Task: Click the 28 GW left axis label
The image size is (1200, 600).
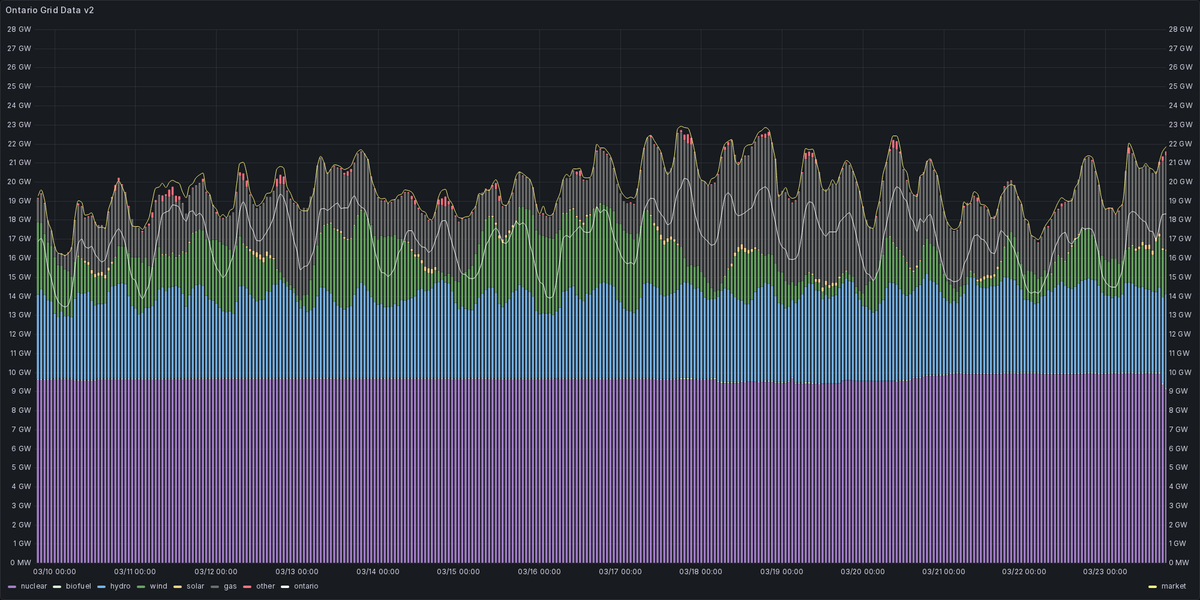Action: pos(20,30)
